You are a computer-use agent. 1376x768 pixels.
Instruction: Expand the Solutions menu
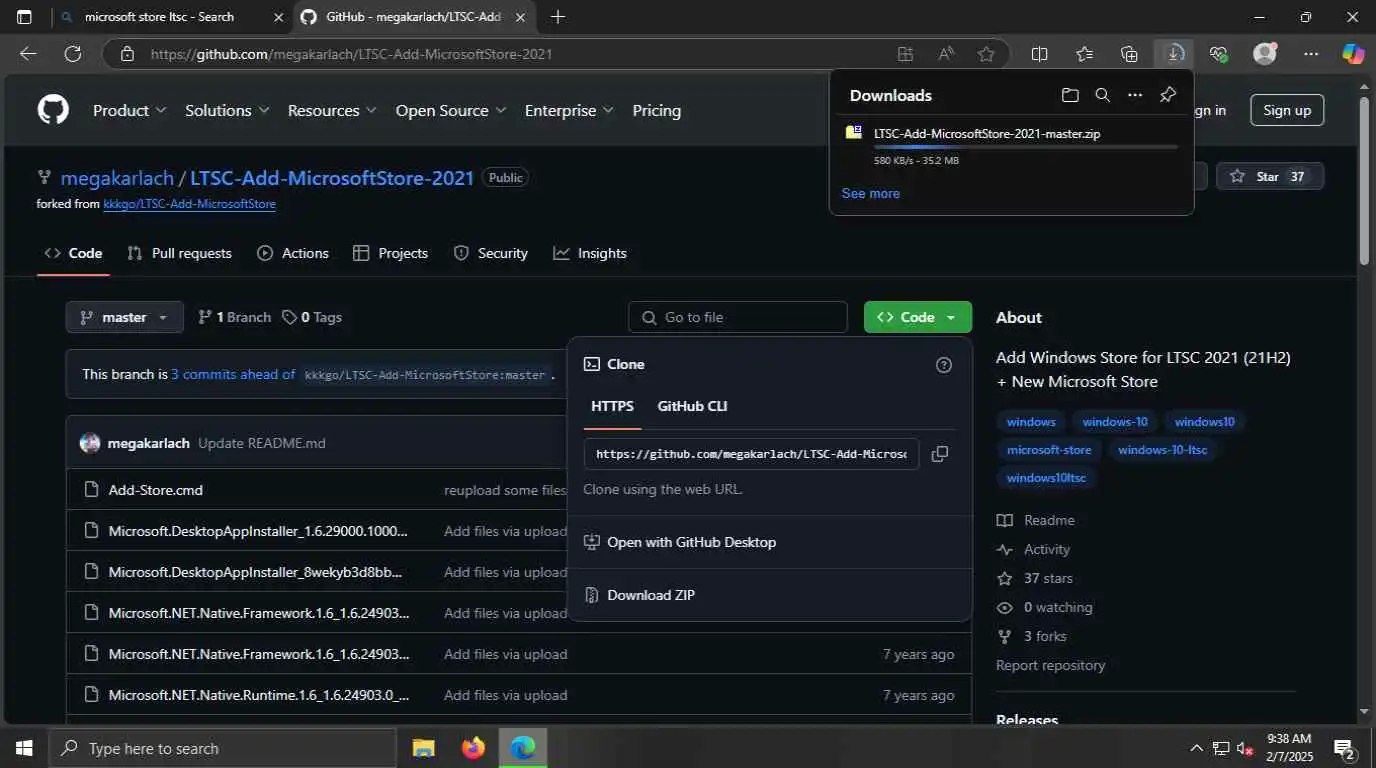pyautogui.click(x=227, y=110)
